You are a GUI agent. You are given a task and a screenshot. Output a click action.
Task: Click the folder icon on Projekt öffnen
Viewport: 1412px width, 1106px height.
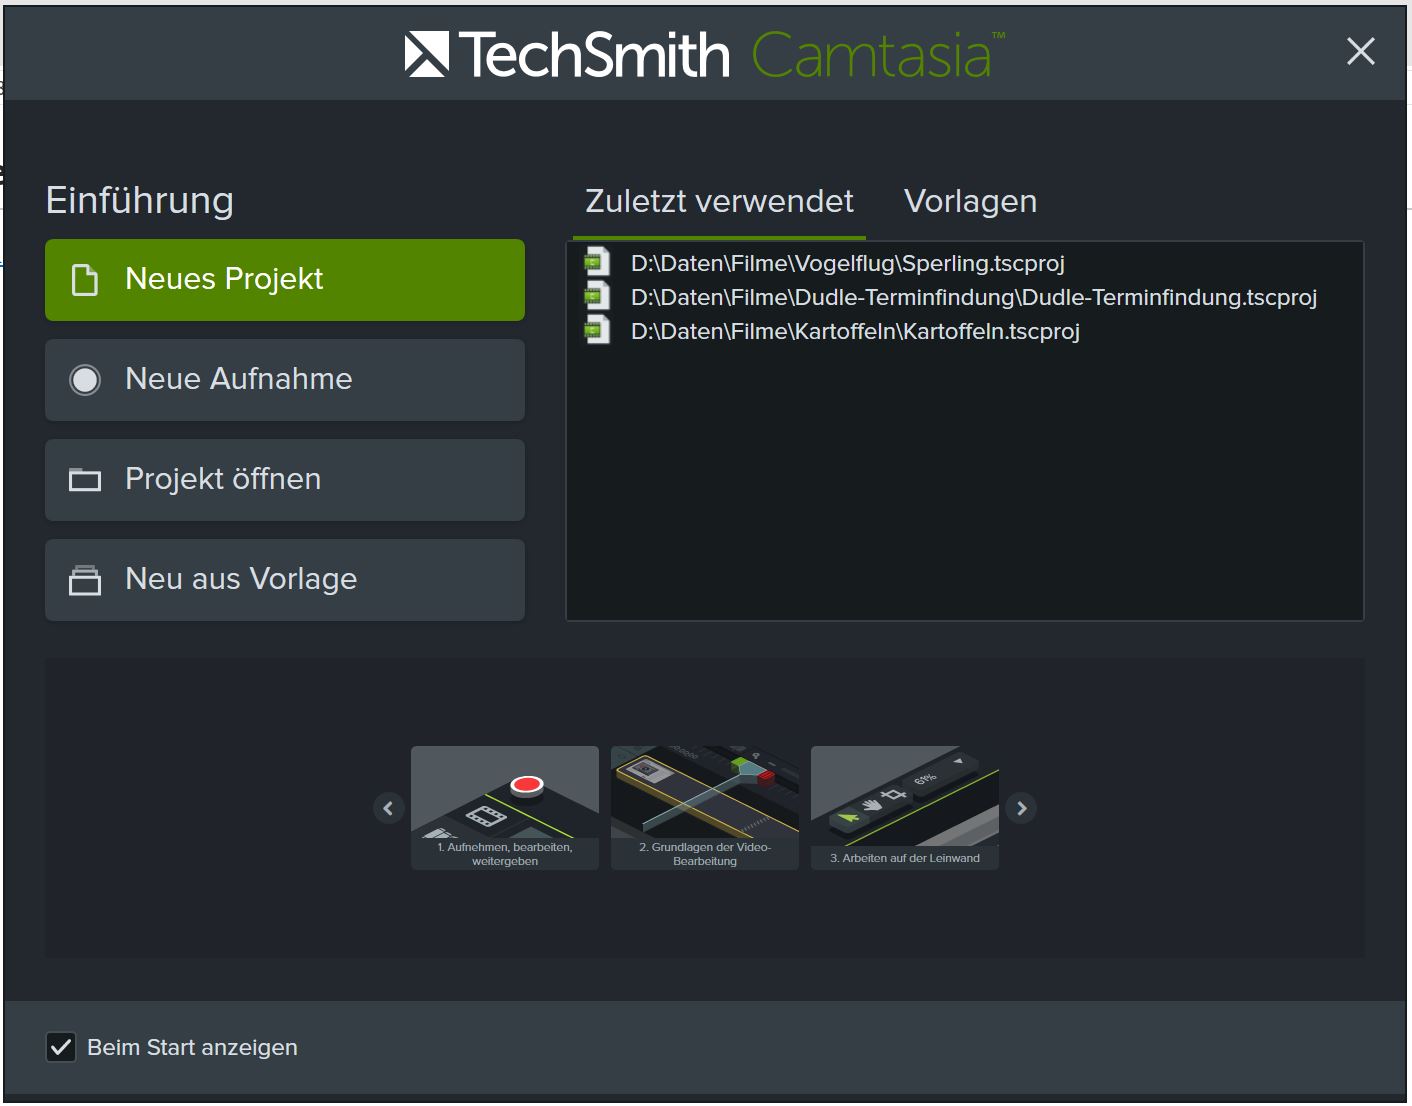pyautogui.click(x=85, y=480)
